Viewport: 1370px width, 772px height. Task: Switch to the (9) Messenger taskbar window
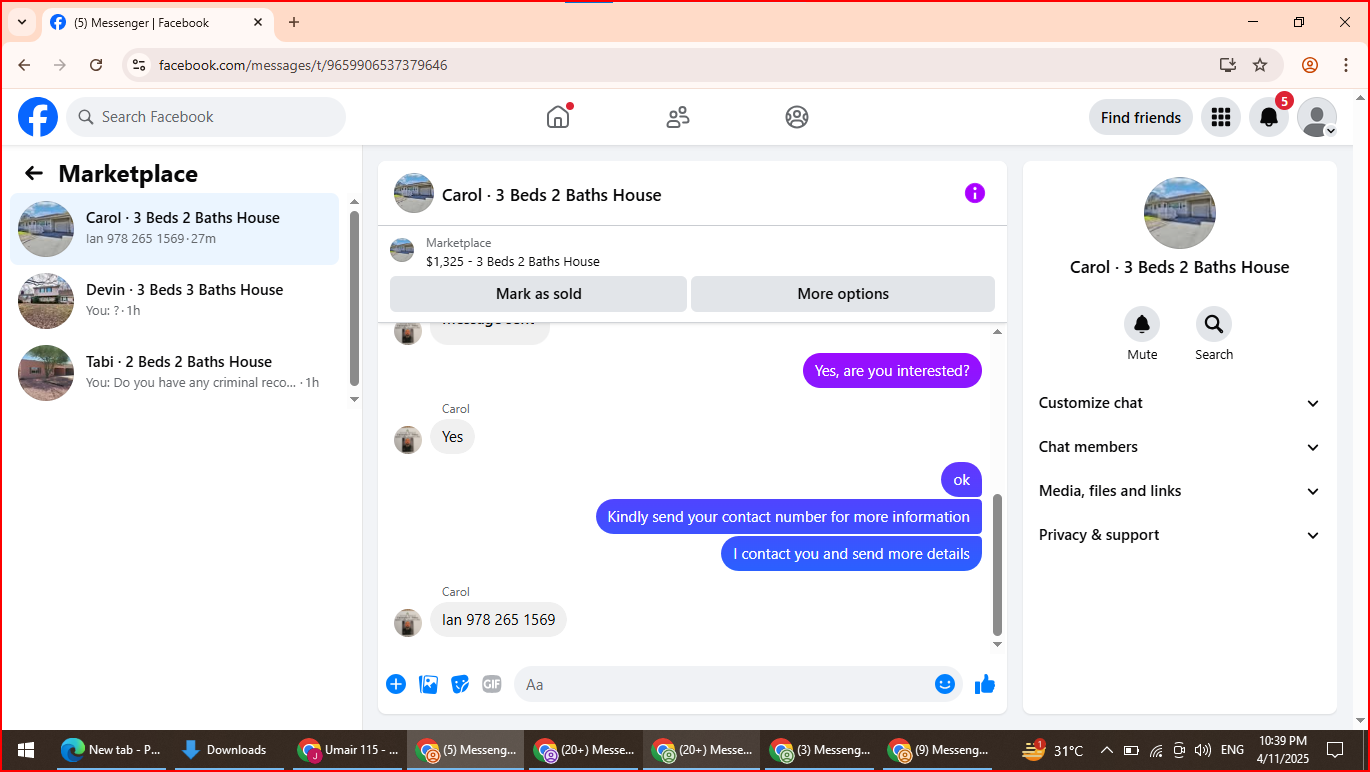[939, 750]
